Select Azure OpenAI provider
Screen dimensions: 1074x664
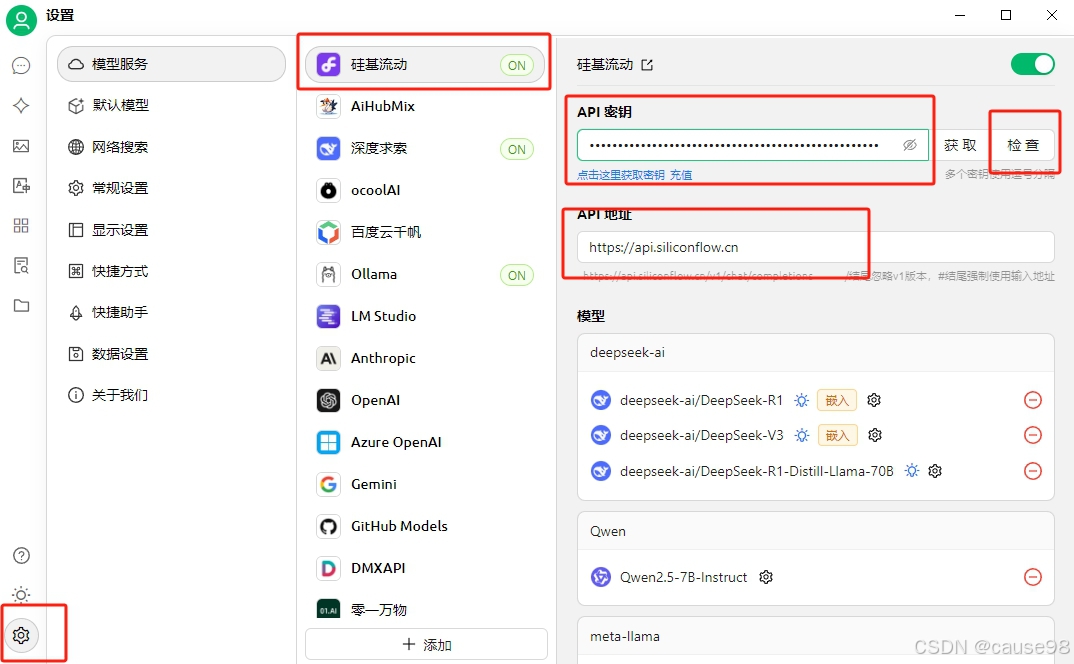click(425, 442)
